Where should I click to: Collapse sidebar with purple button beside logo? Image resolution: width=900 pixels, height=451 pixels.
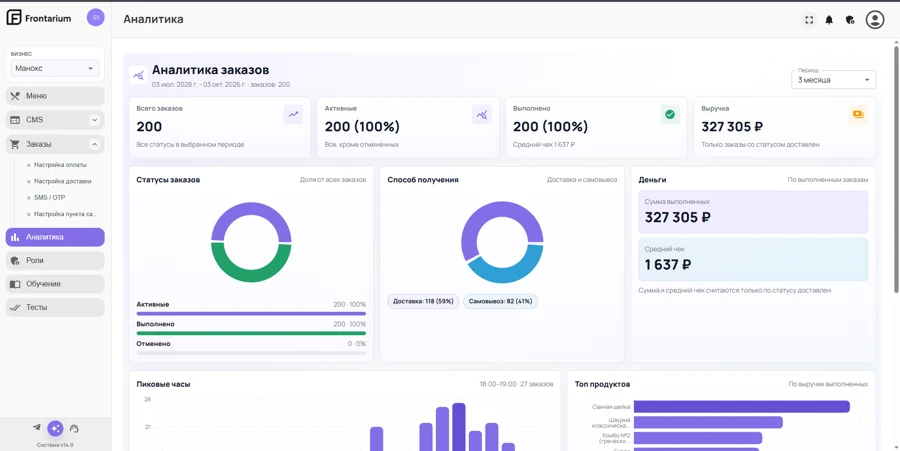click(x=96, y=18)
